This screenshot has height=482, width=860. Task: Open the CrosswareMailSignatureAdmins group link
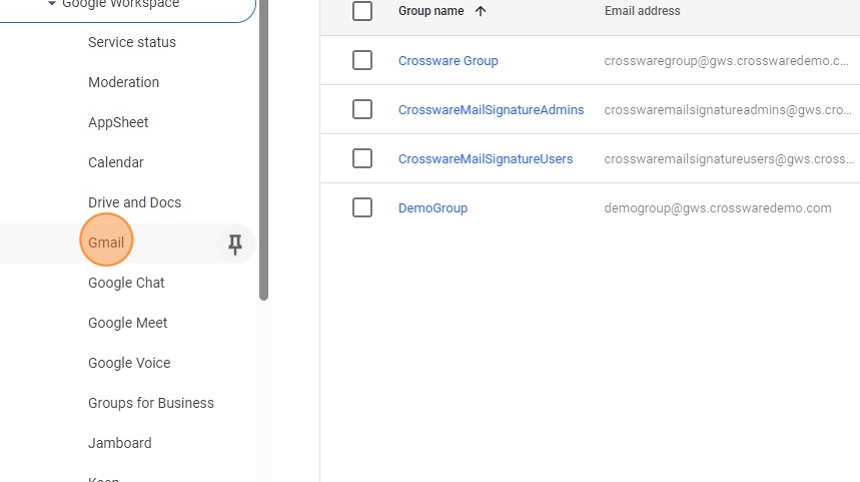[x=490, y=110]
